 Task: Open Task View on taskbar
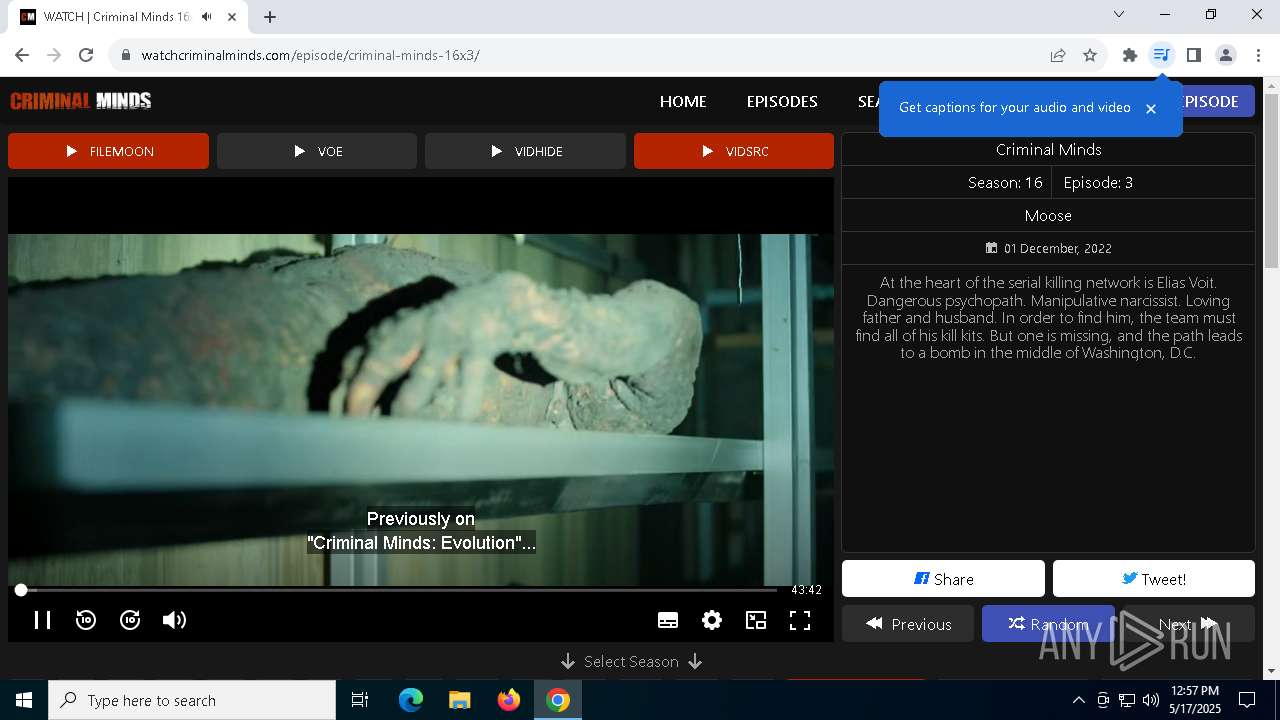coord(360,700)
